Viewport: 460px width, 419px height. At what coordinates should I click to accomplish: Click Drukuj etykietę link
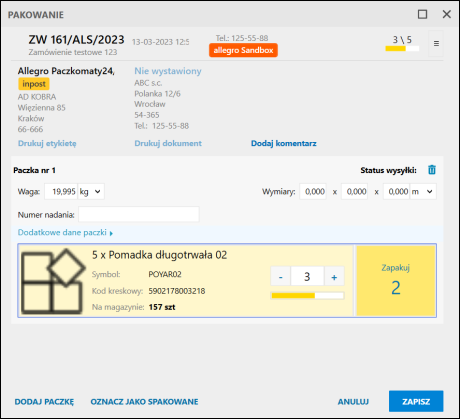pos(47,143)
